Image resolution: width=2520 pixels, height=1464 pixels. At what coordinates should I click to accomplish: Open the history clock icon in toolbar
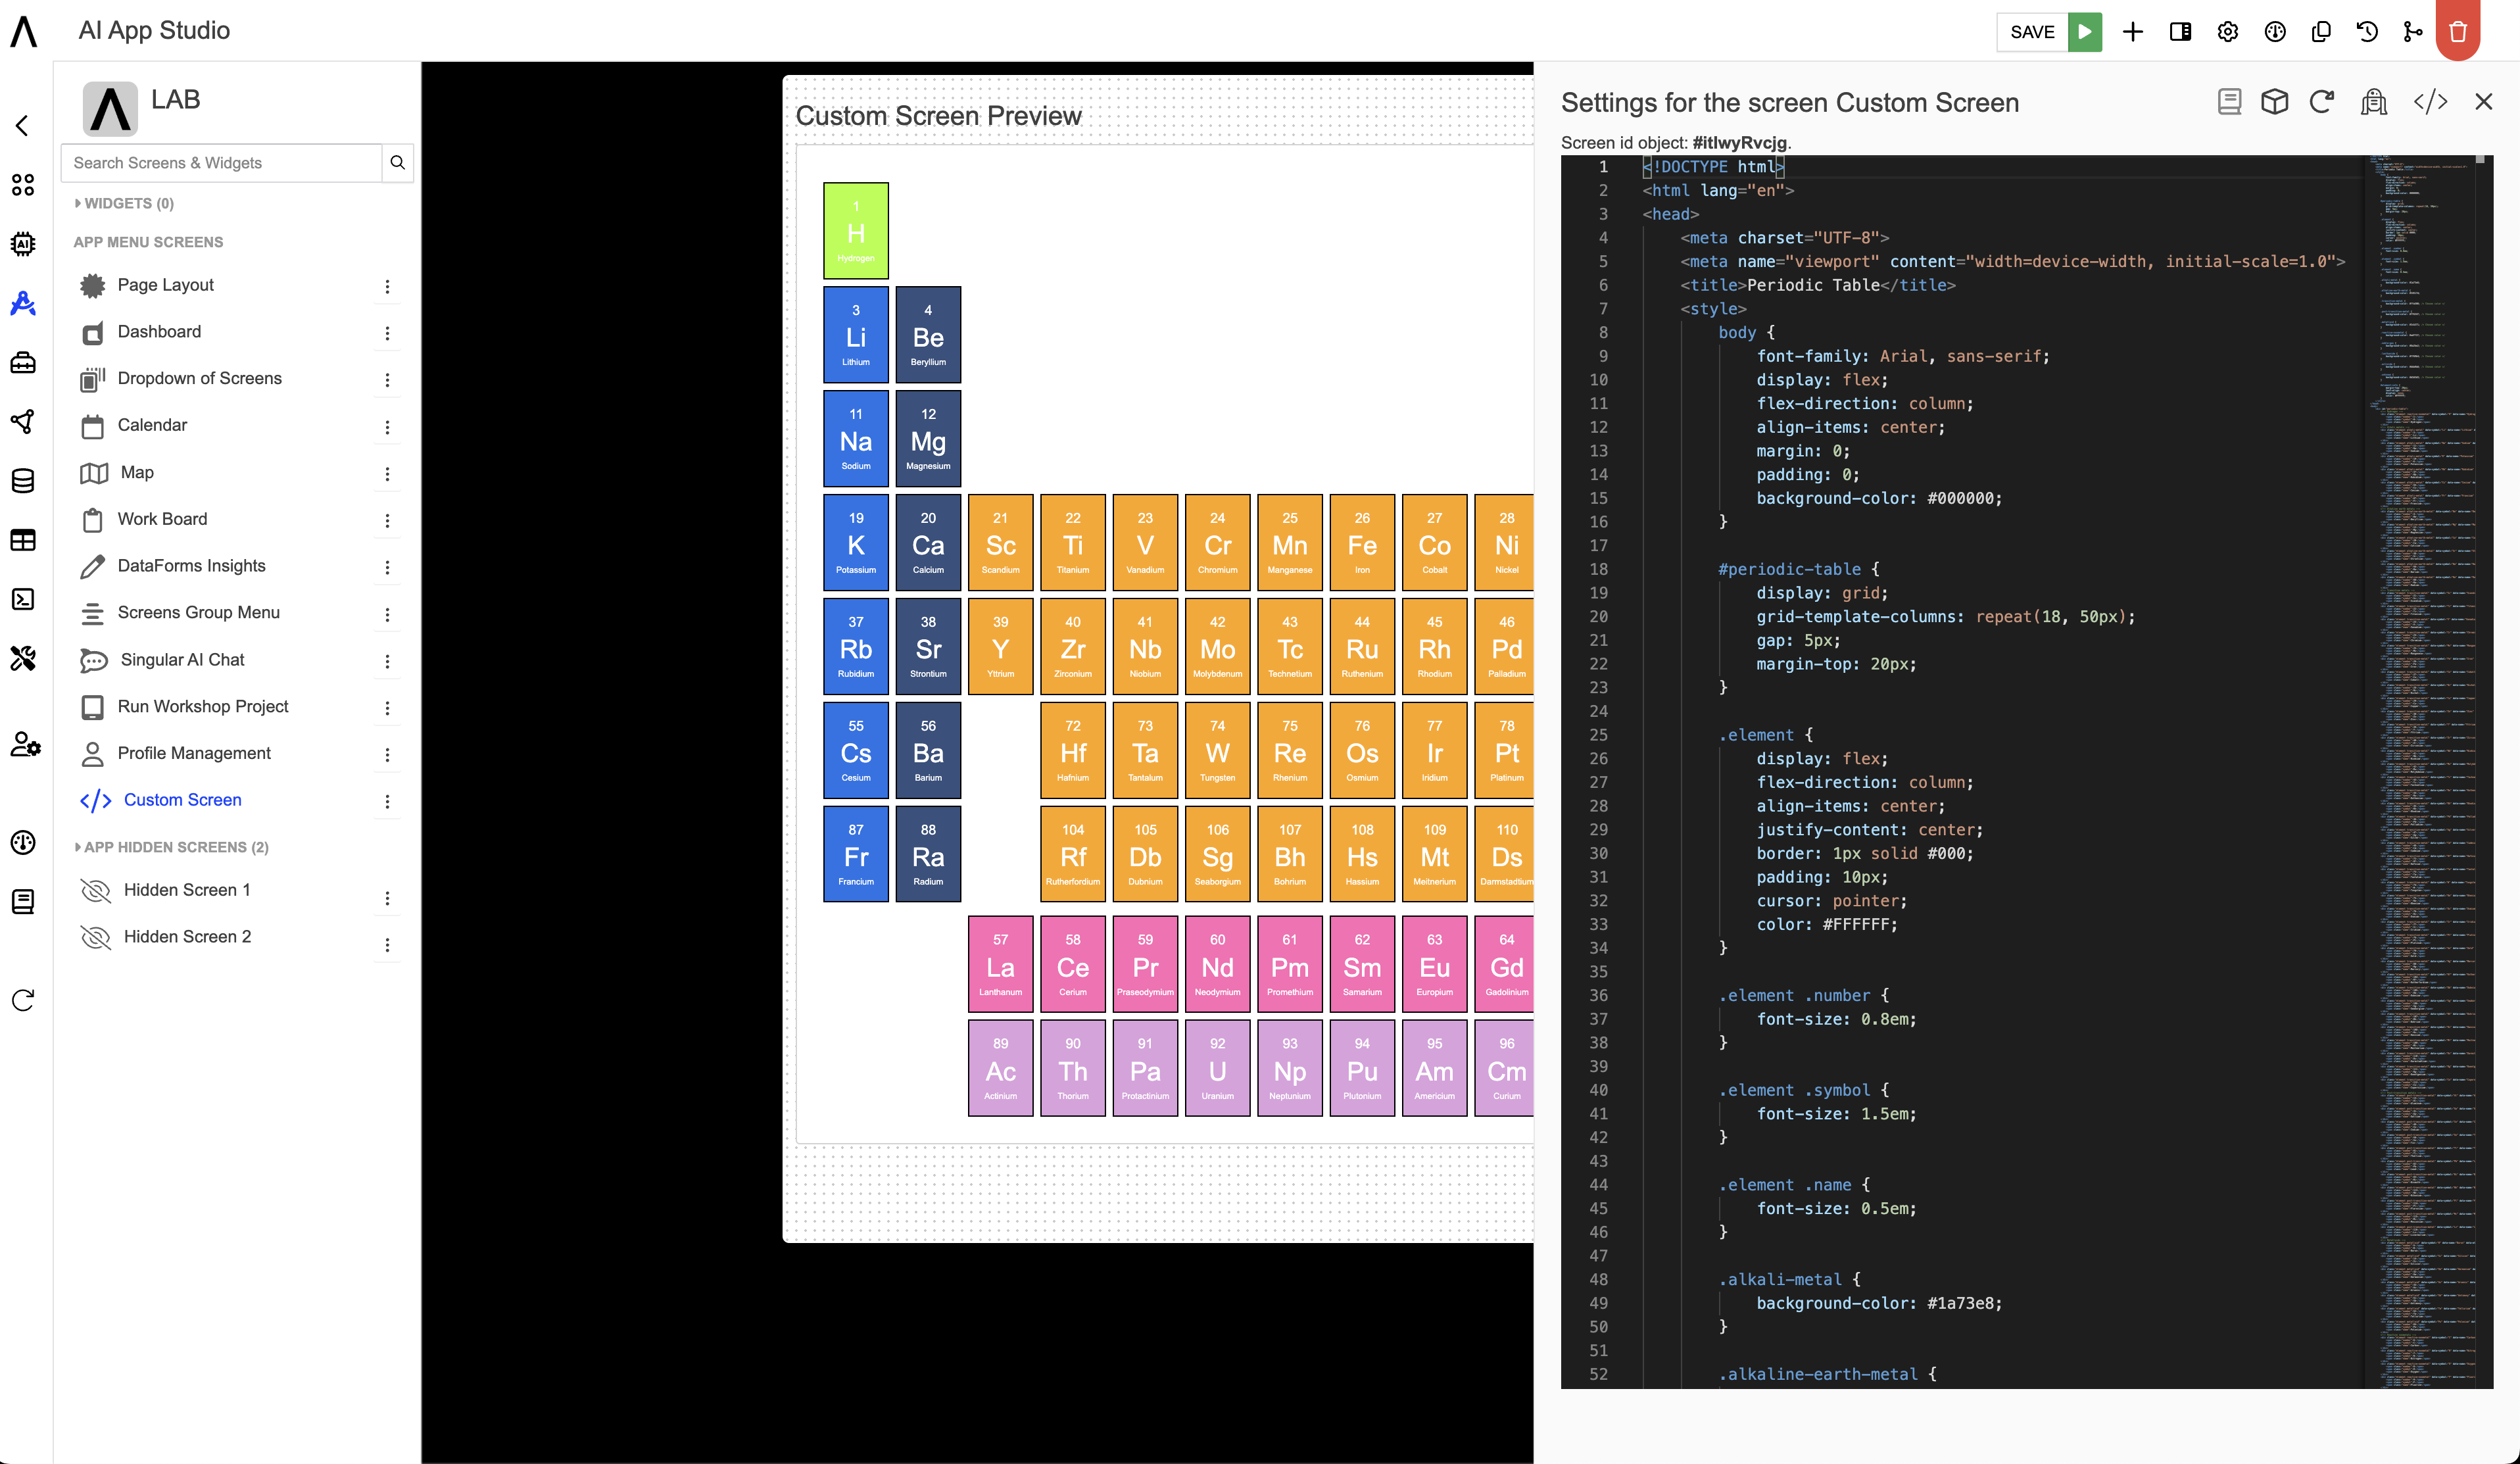(2366, 32)
